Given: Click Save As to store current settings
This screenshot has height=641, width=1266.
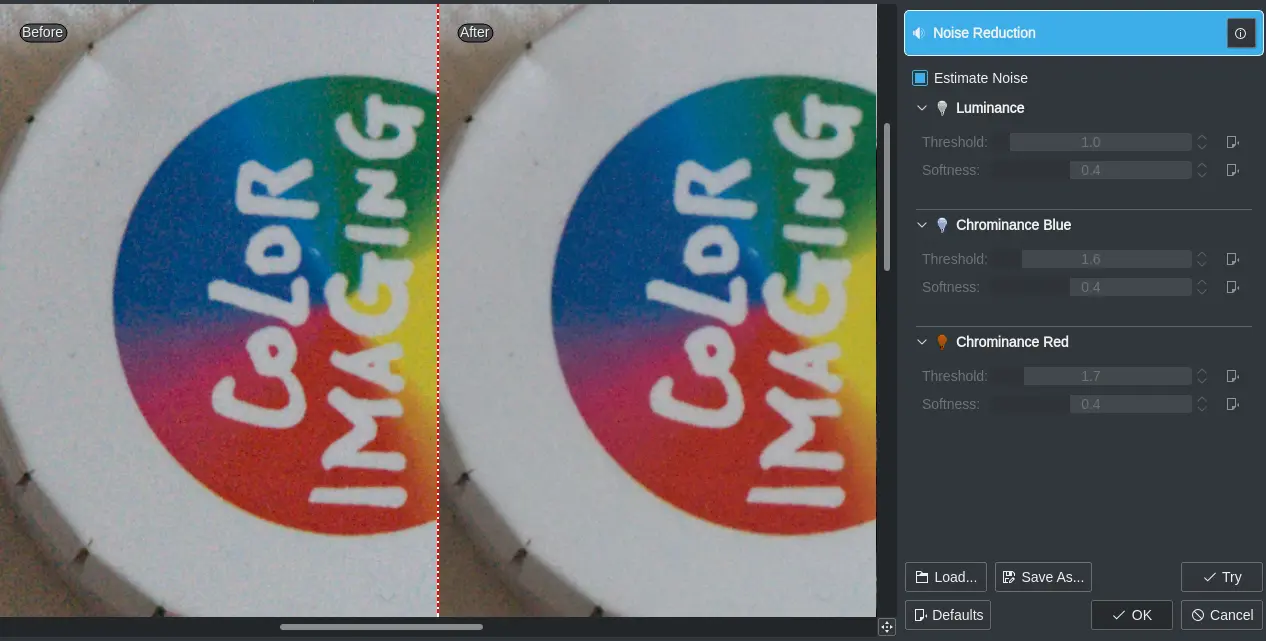Looking at the screenshot, I should tap(1043, 577).
